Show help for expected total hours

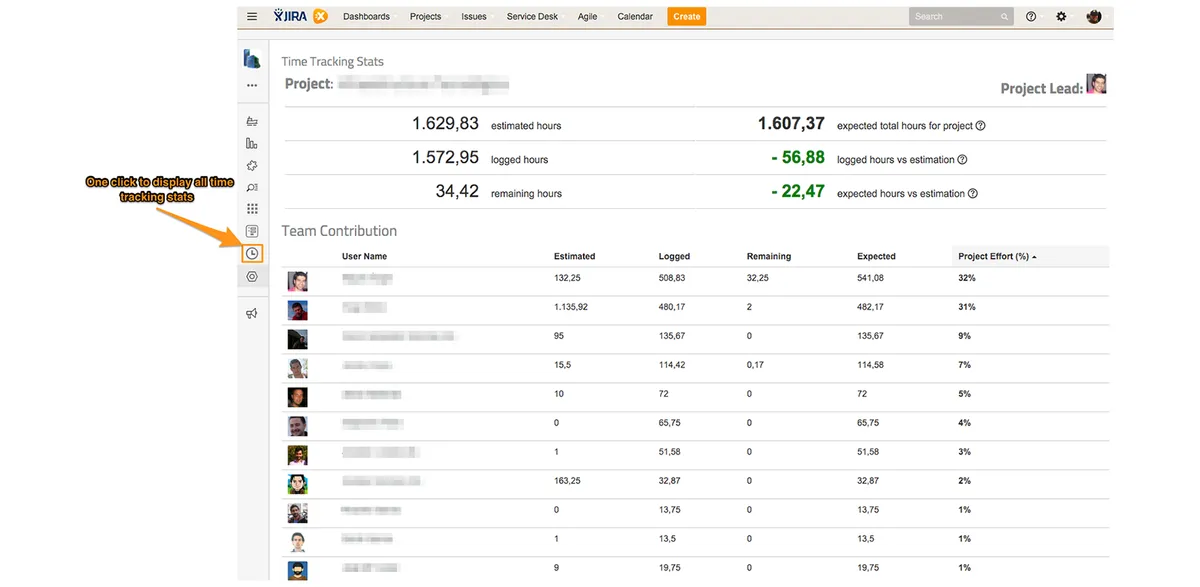pos(981,126)
